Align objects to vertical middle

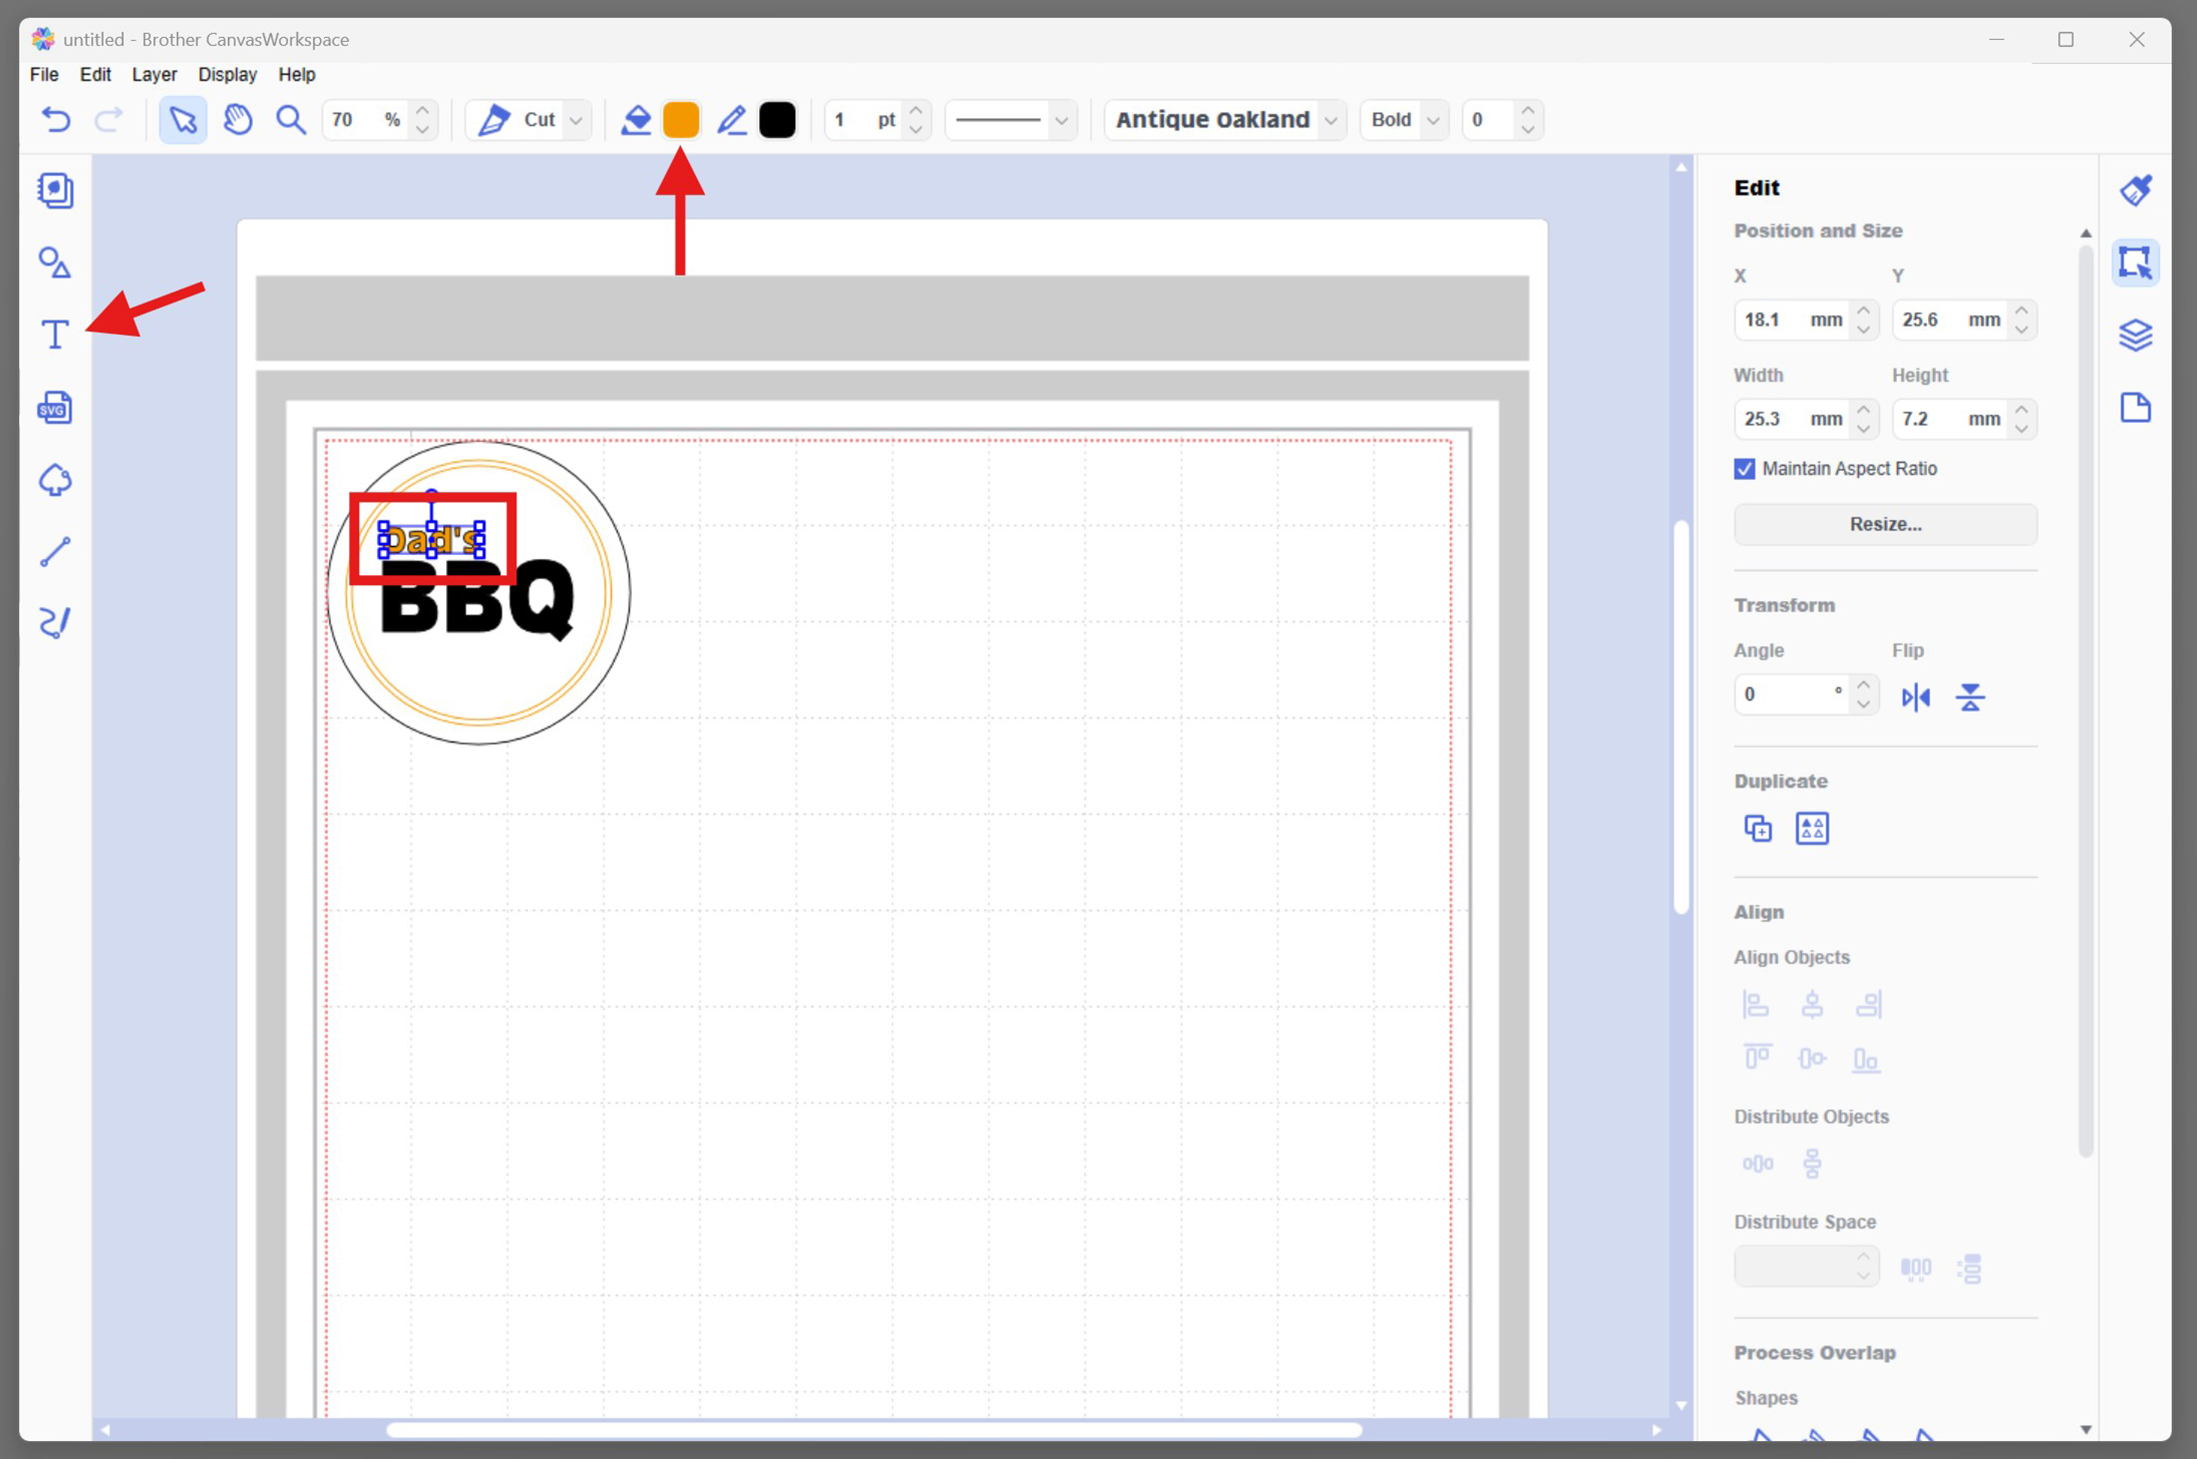tap(1811, 1058)
